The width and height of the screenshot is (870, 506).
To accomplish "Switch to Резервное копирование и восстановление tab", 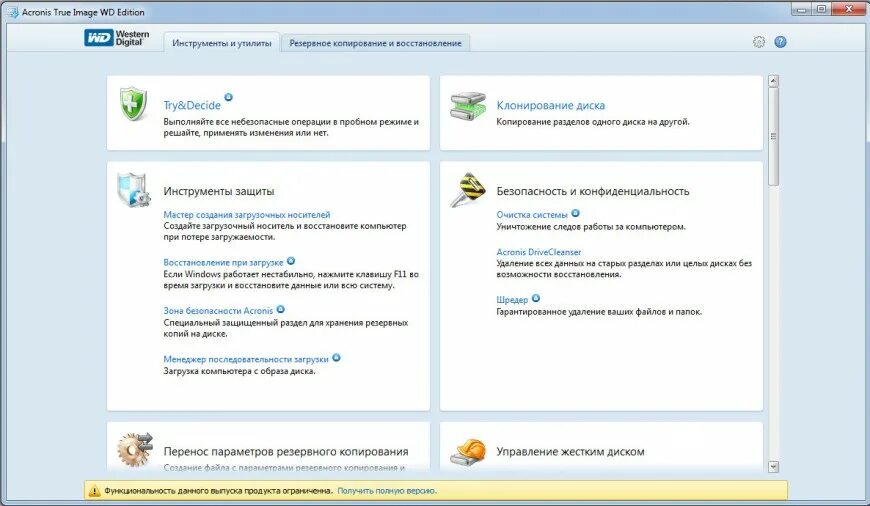I will tap(376, 43).
